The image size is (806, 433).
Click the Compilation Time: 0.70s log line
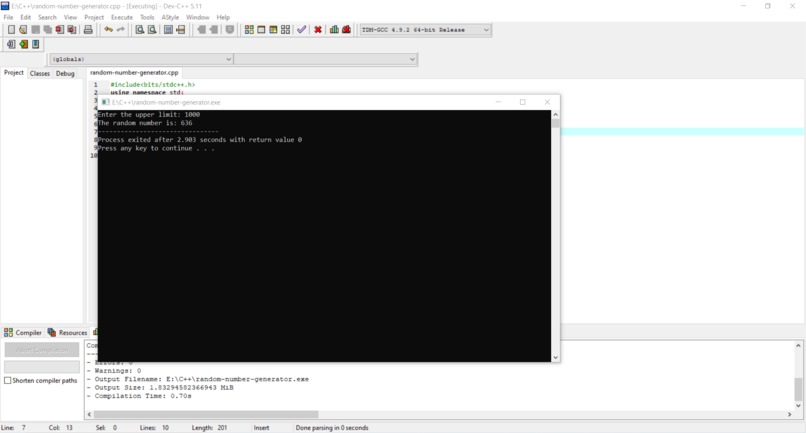139,396
